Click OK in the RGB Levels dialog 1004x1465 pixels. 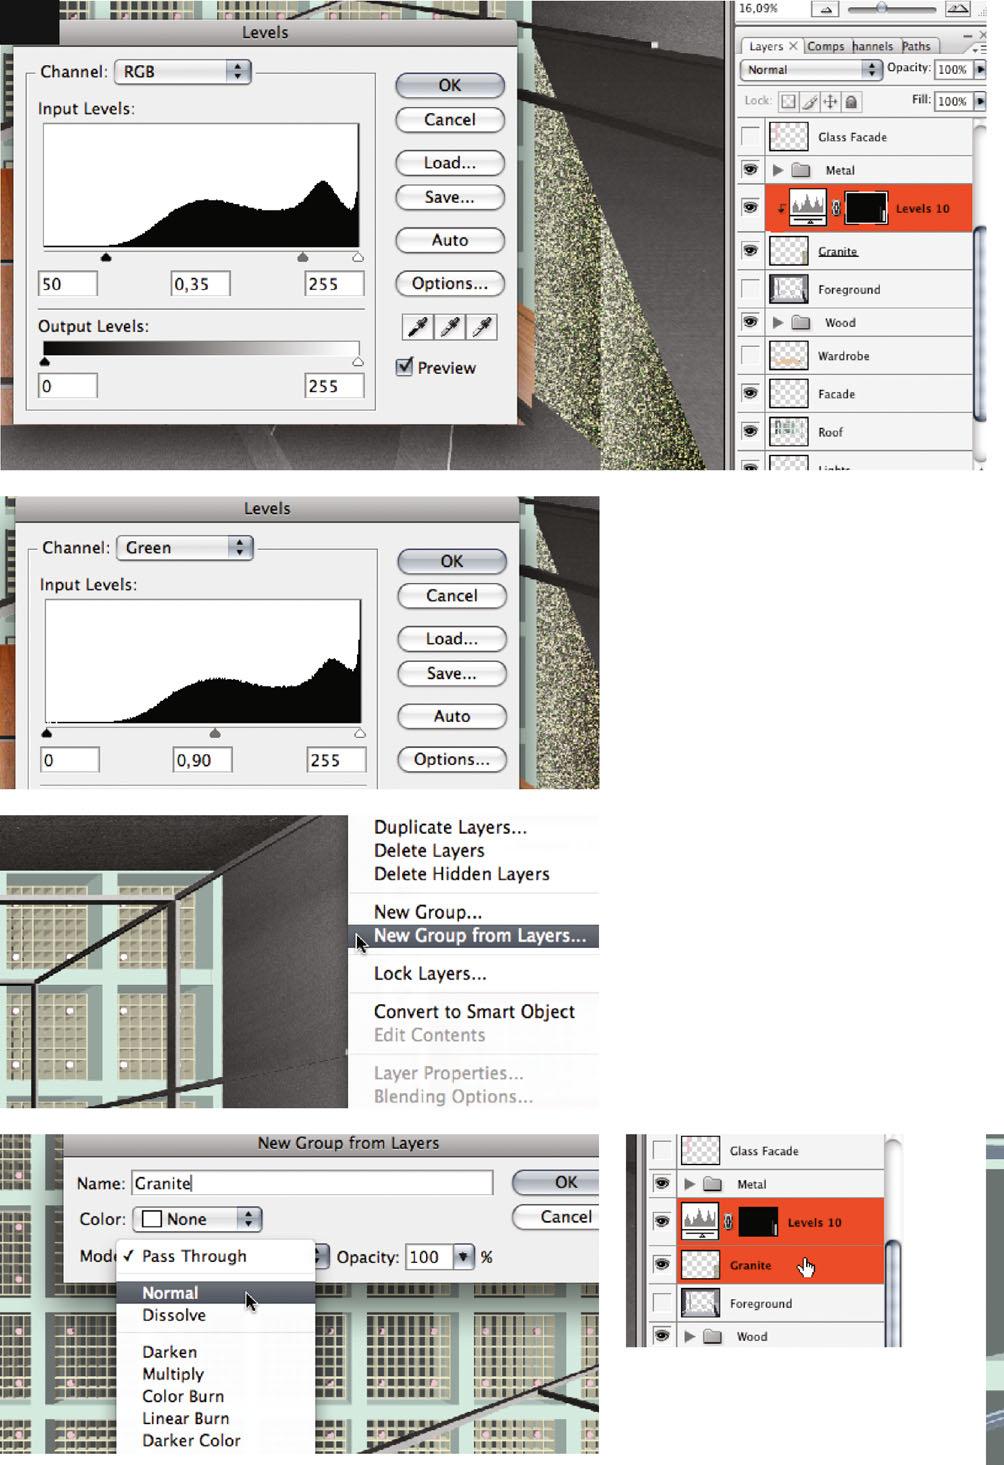pos(450,85)
